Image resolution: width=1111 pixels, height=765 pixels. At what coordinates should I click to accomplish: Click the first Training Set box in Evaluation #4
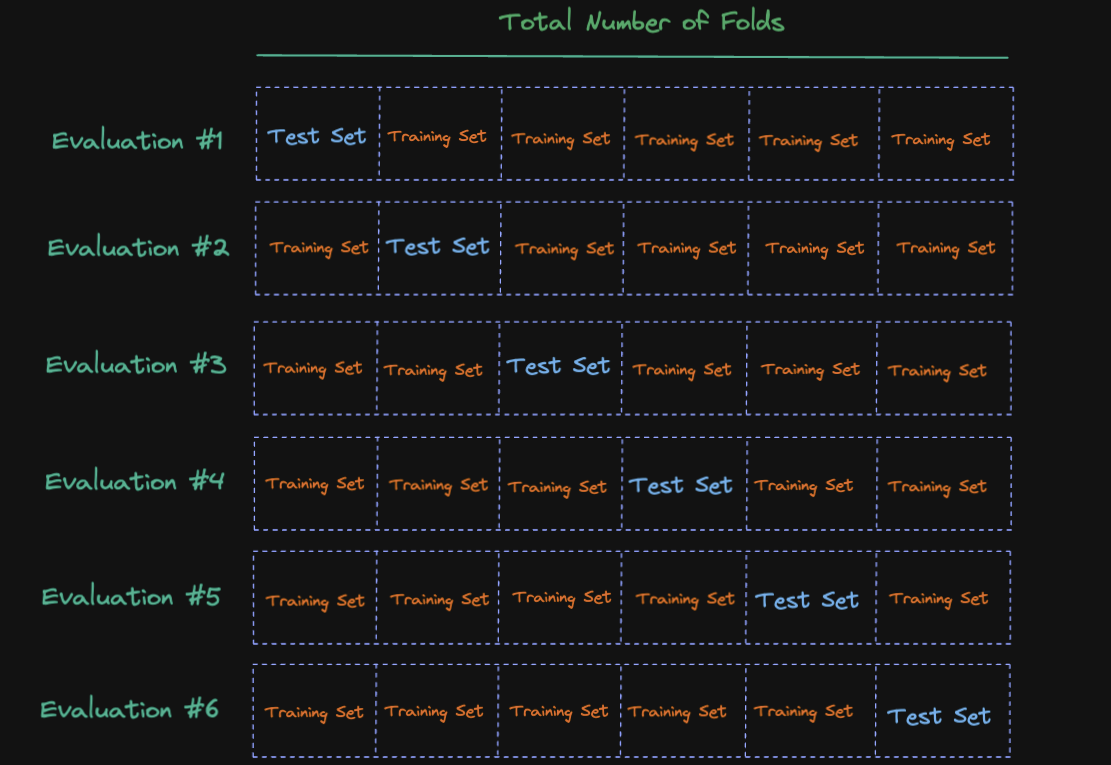(x=315, y=484)
